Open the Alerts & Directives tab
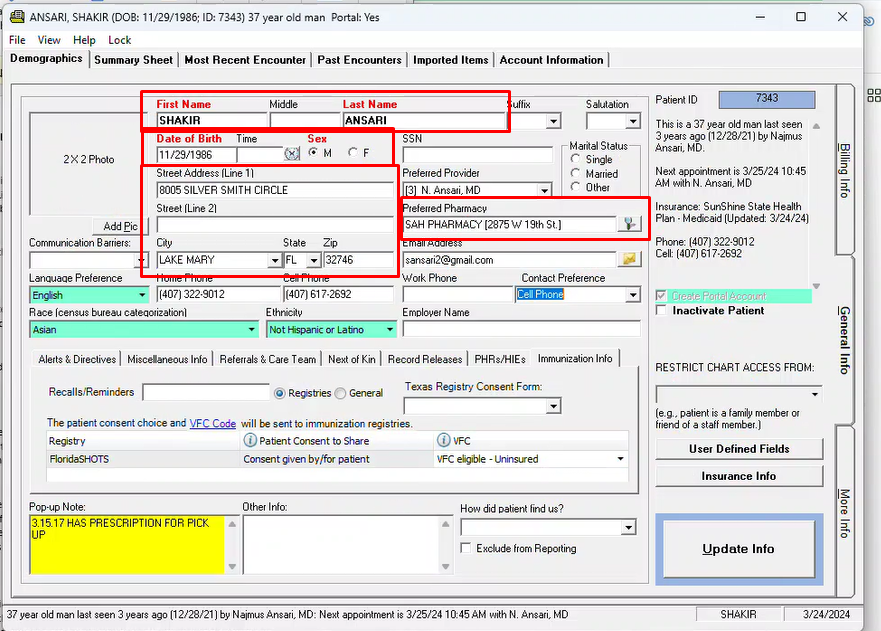881x631 pixels. click(77, 359)
